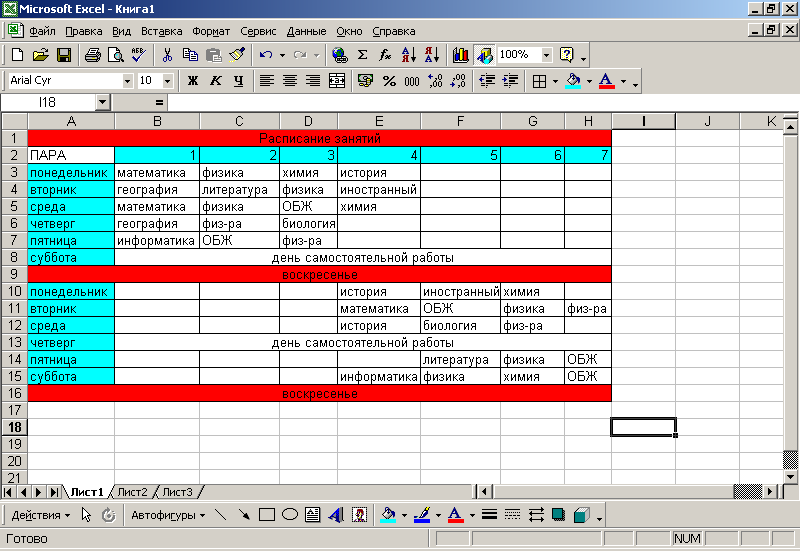Select the Format Painter brush icon
The width and height of the screenshot is (800, 551).
[x=237, y=55]
